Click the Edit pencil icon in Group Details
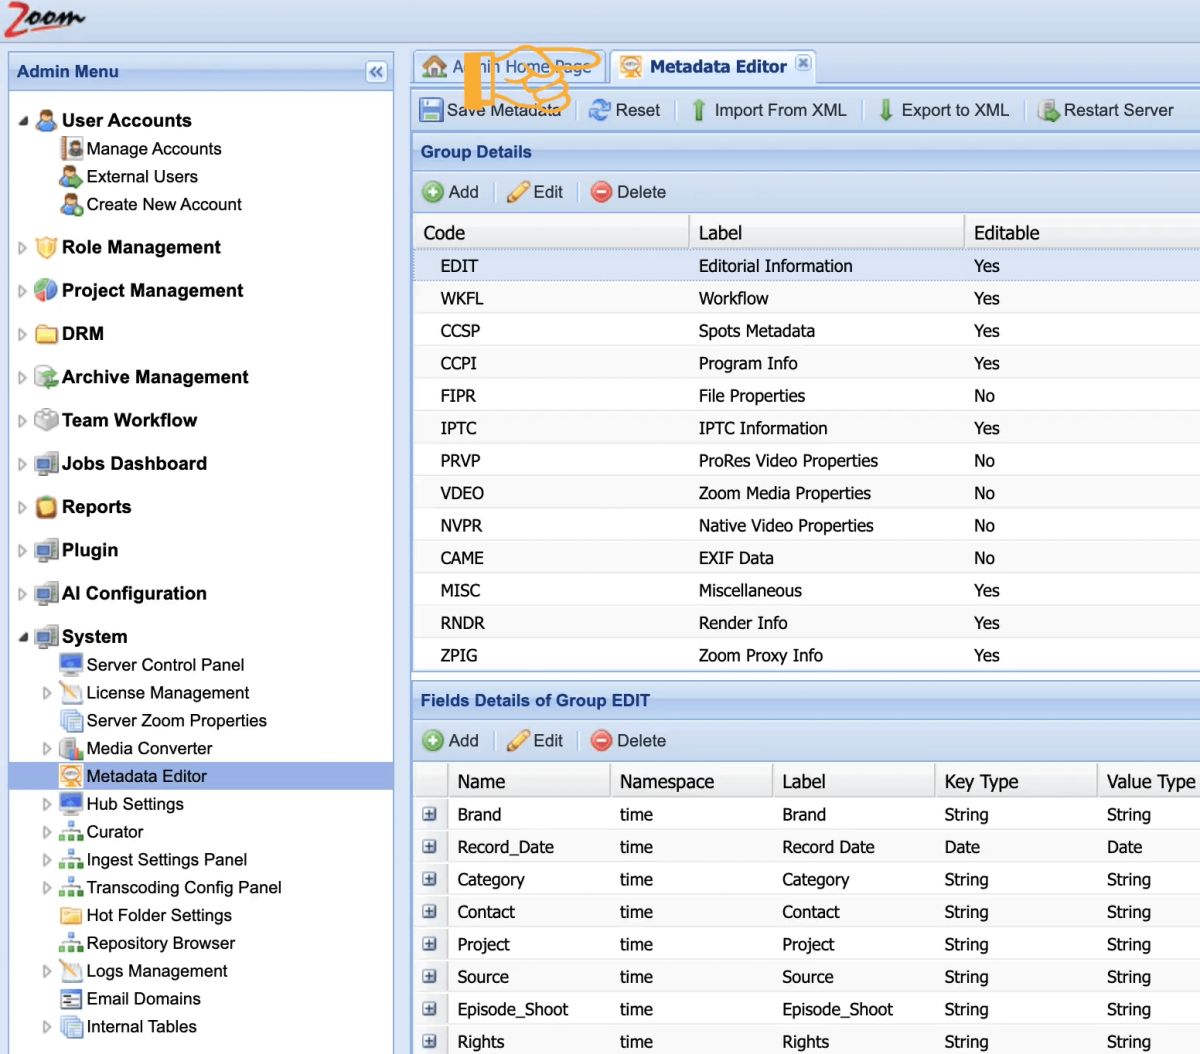 click(x=518, y=192)
